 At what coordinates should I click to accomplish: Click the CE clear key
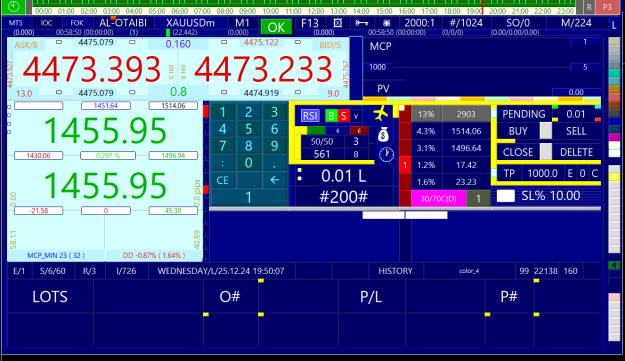coord(222,180)
